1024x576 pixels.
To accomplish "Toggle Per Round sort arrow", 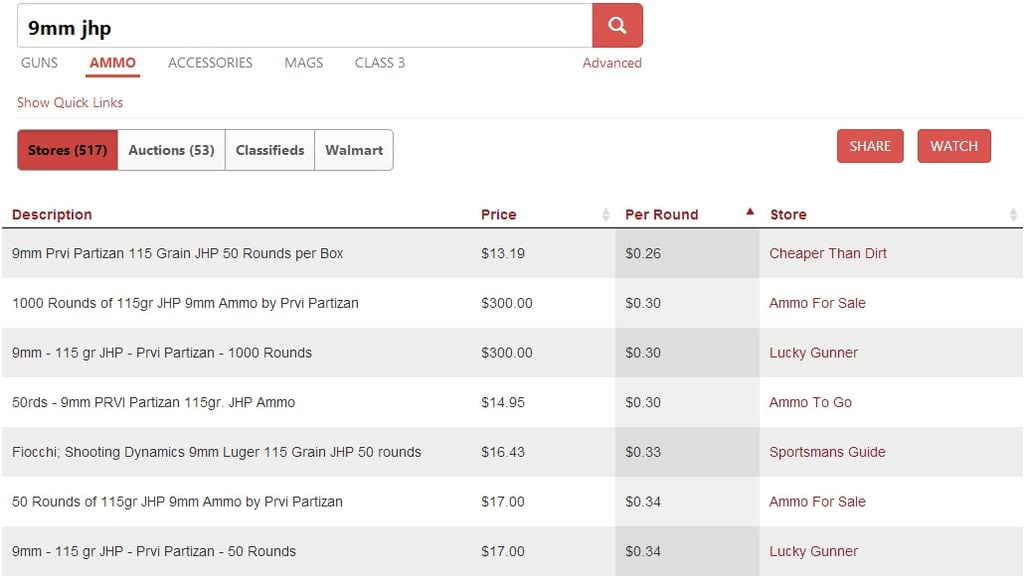I will click(x=750, y=212).
